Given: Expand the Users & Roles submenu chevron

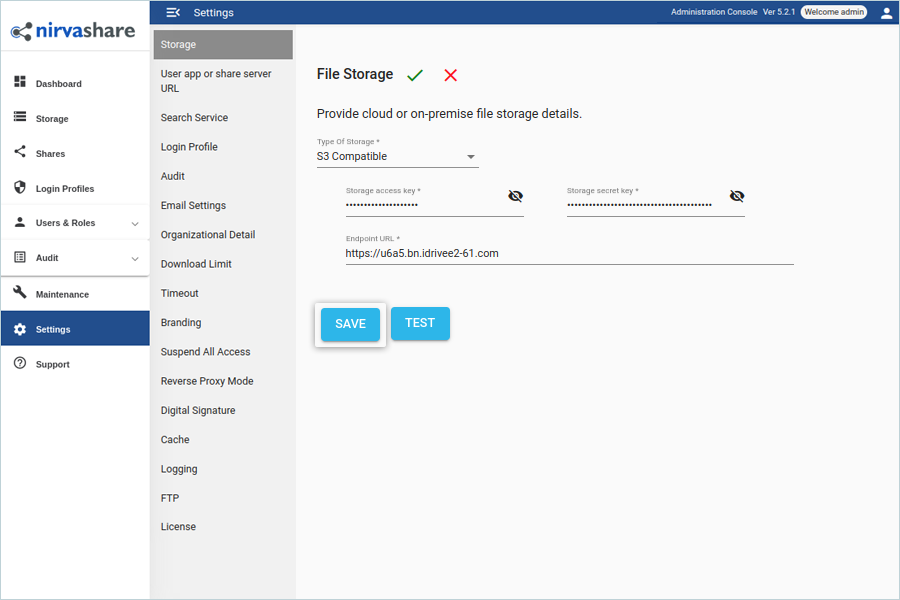Looking at the screenshot, I should point(135,224).
